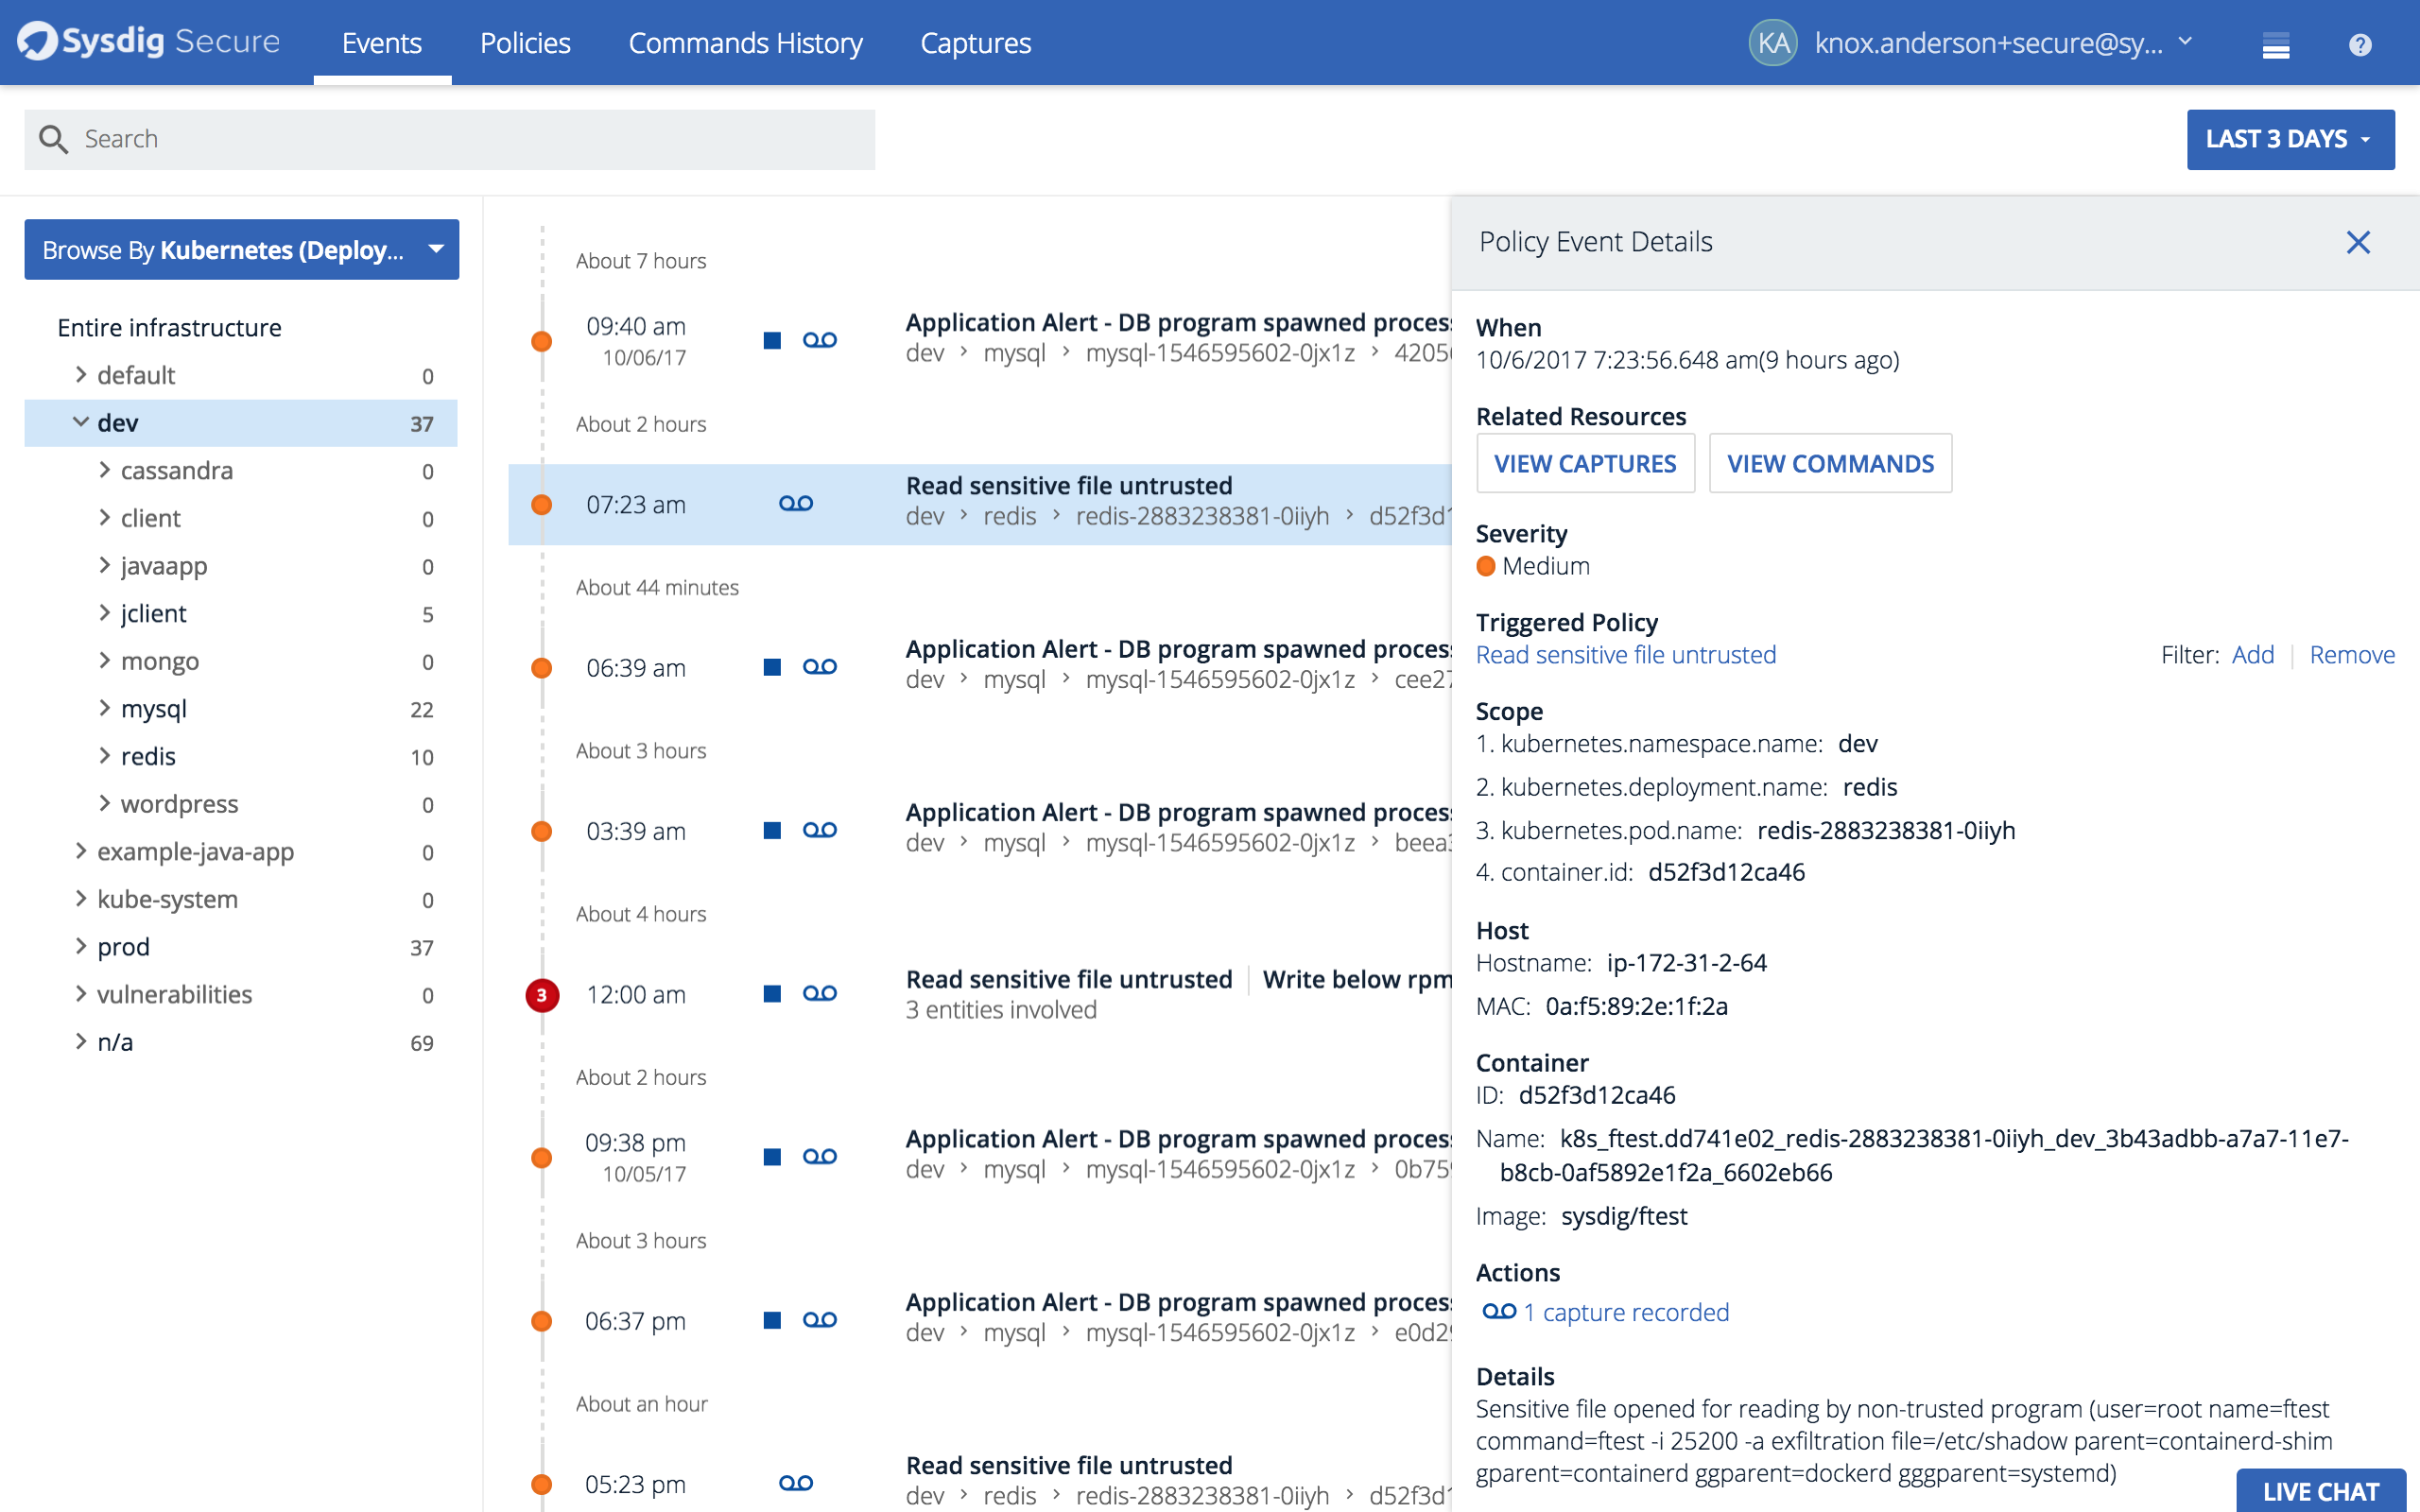
Task: Click the capture recording icon on the 07:23 am event
Action: coord(796,503)
